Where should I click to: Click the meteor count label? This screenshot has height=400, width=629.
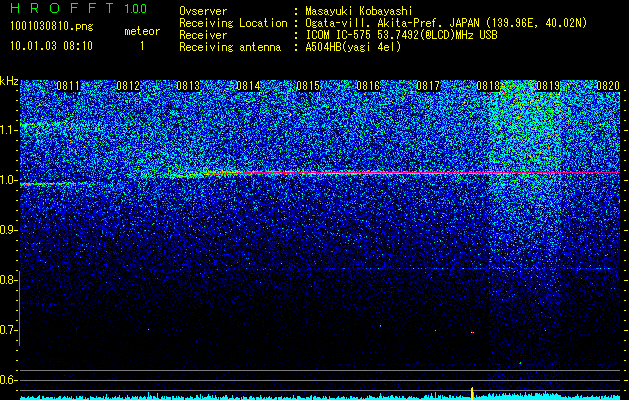point(142,31)
